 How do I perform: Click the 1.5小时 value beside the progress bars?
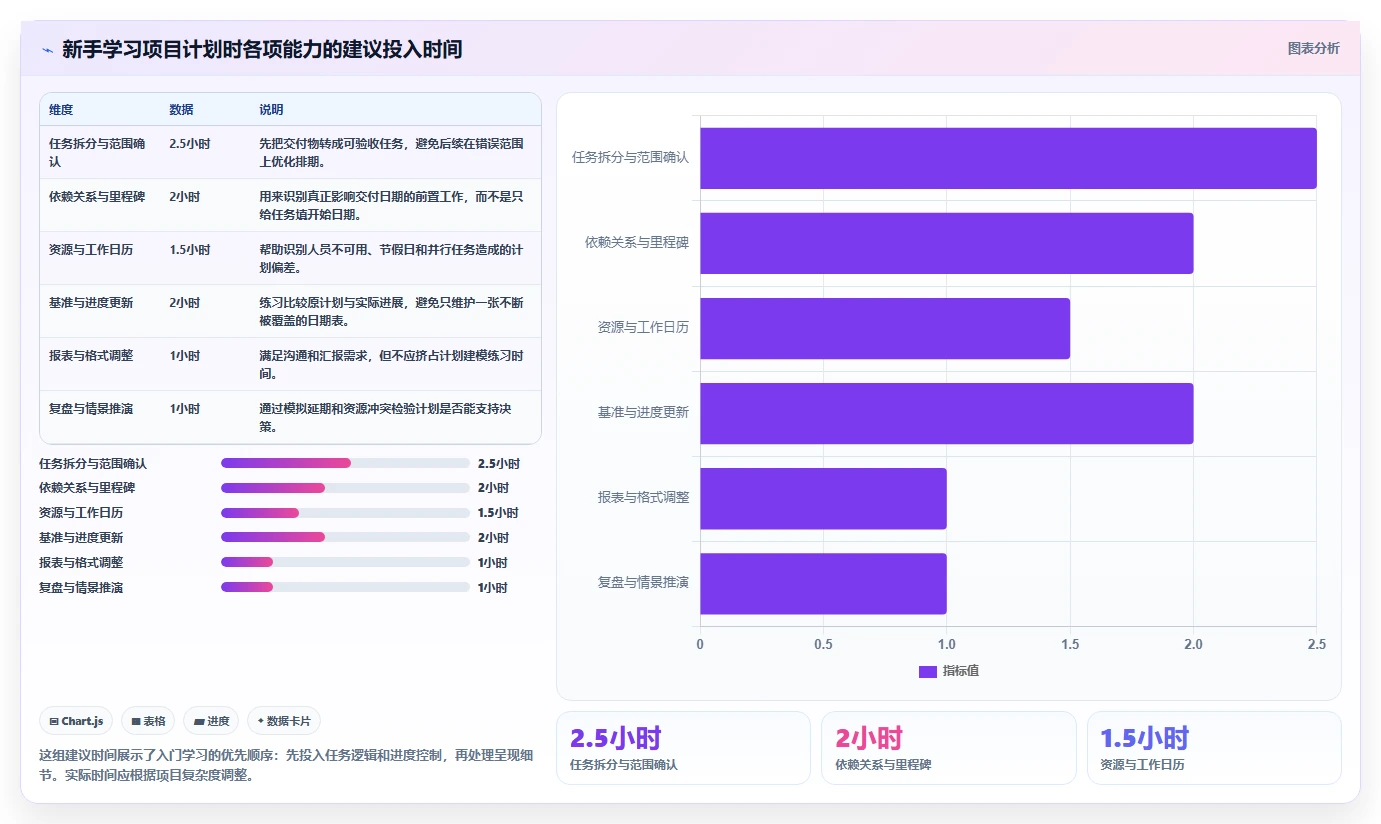[x=499, y=513]
